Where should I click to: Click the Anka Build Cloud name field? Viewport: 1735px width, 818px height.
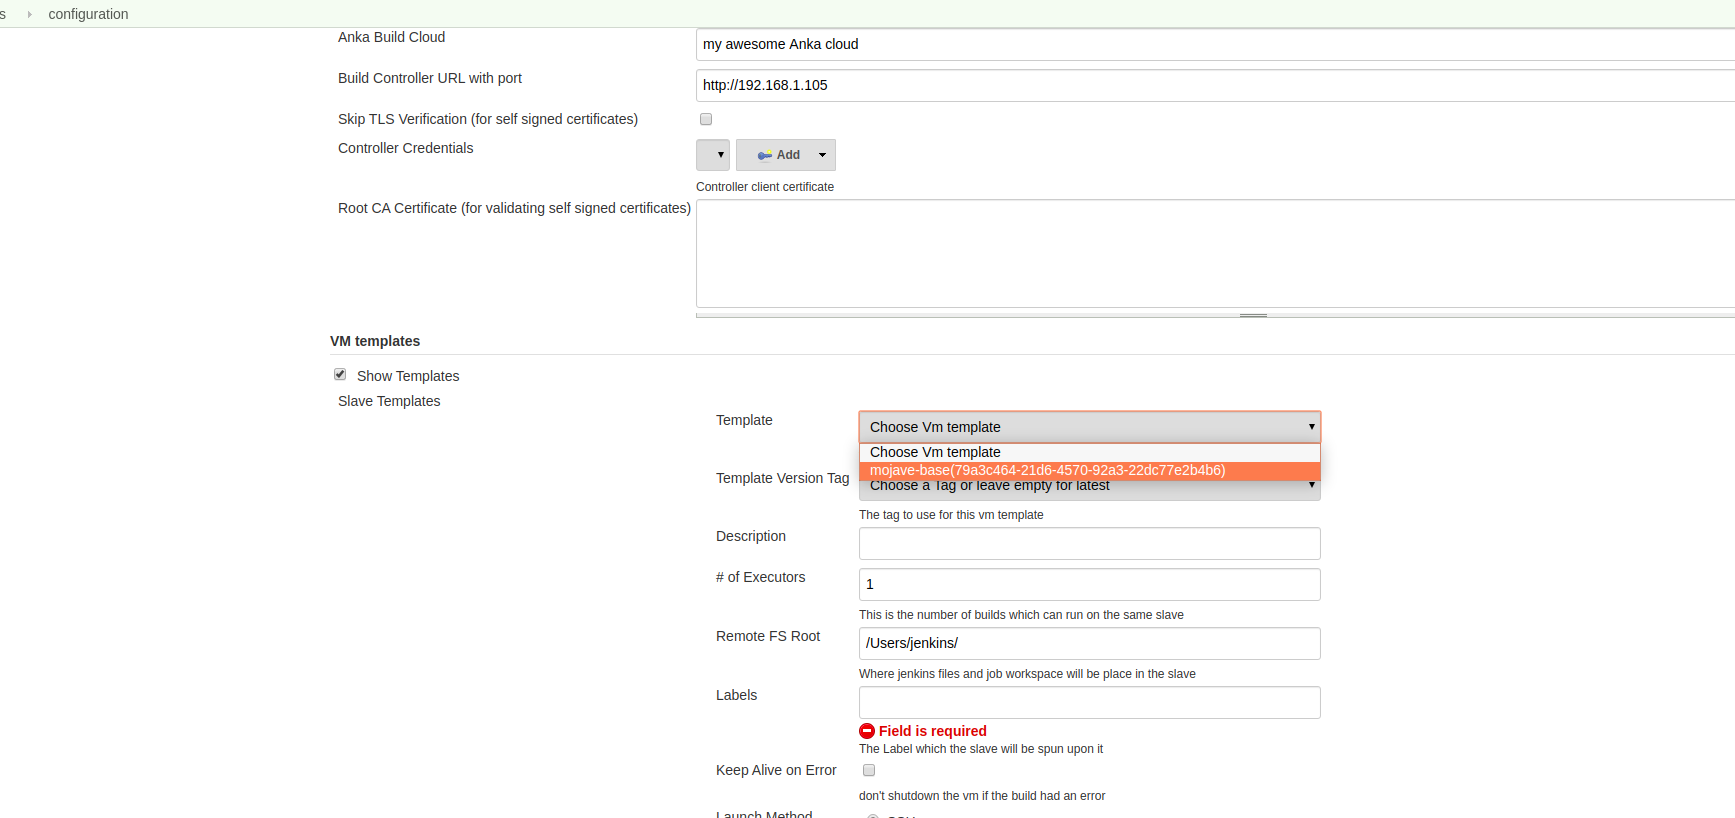click(x=1200, y=44)
